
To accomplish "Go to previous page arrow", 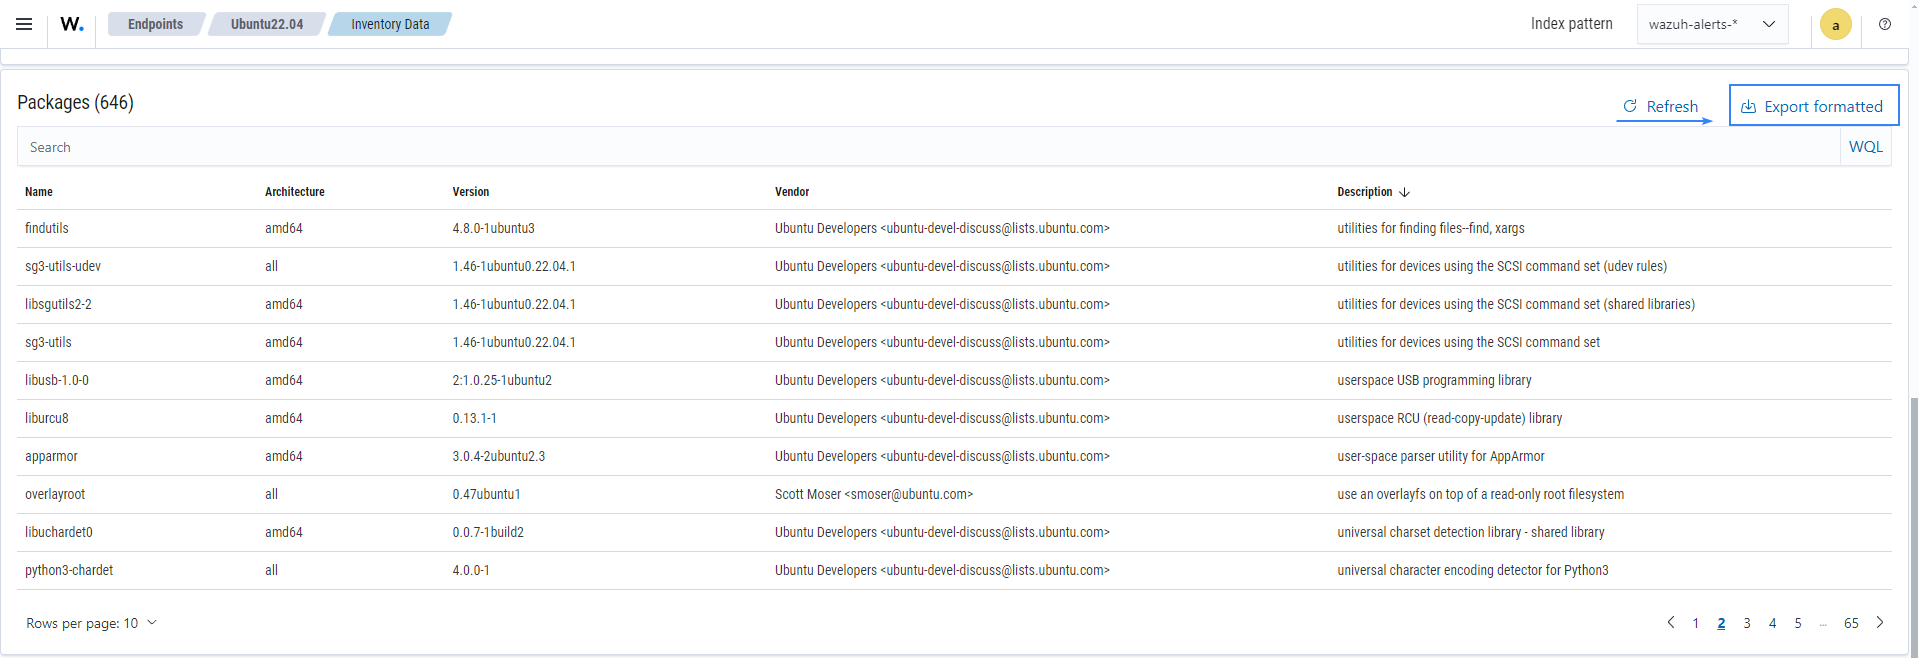I will click(x=1670, y=623).
